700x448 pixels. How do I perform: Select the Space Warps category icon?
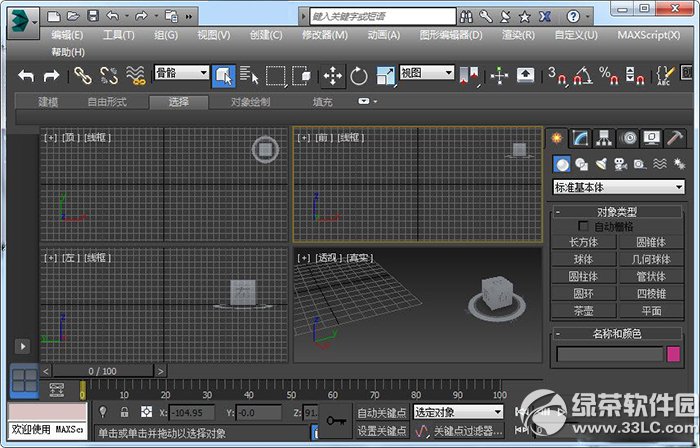660,164
